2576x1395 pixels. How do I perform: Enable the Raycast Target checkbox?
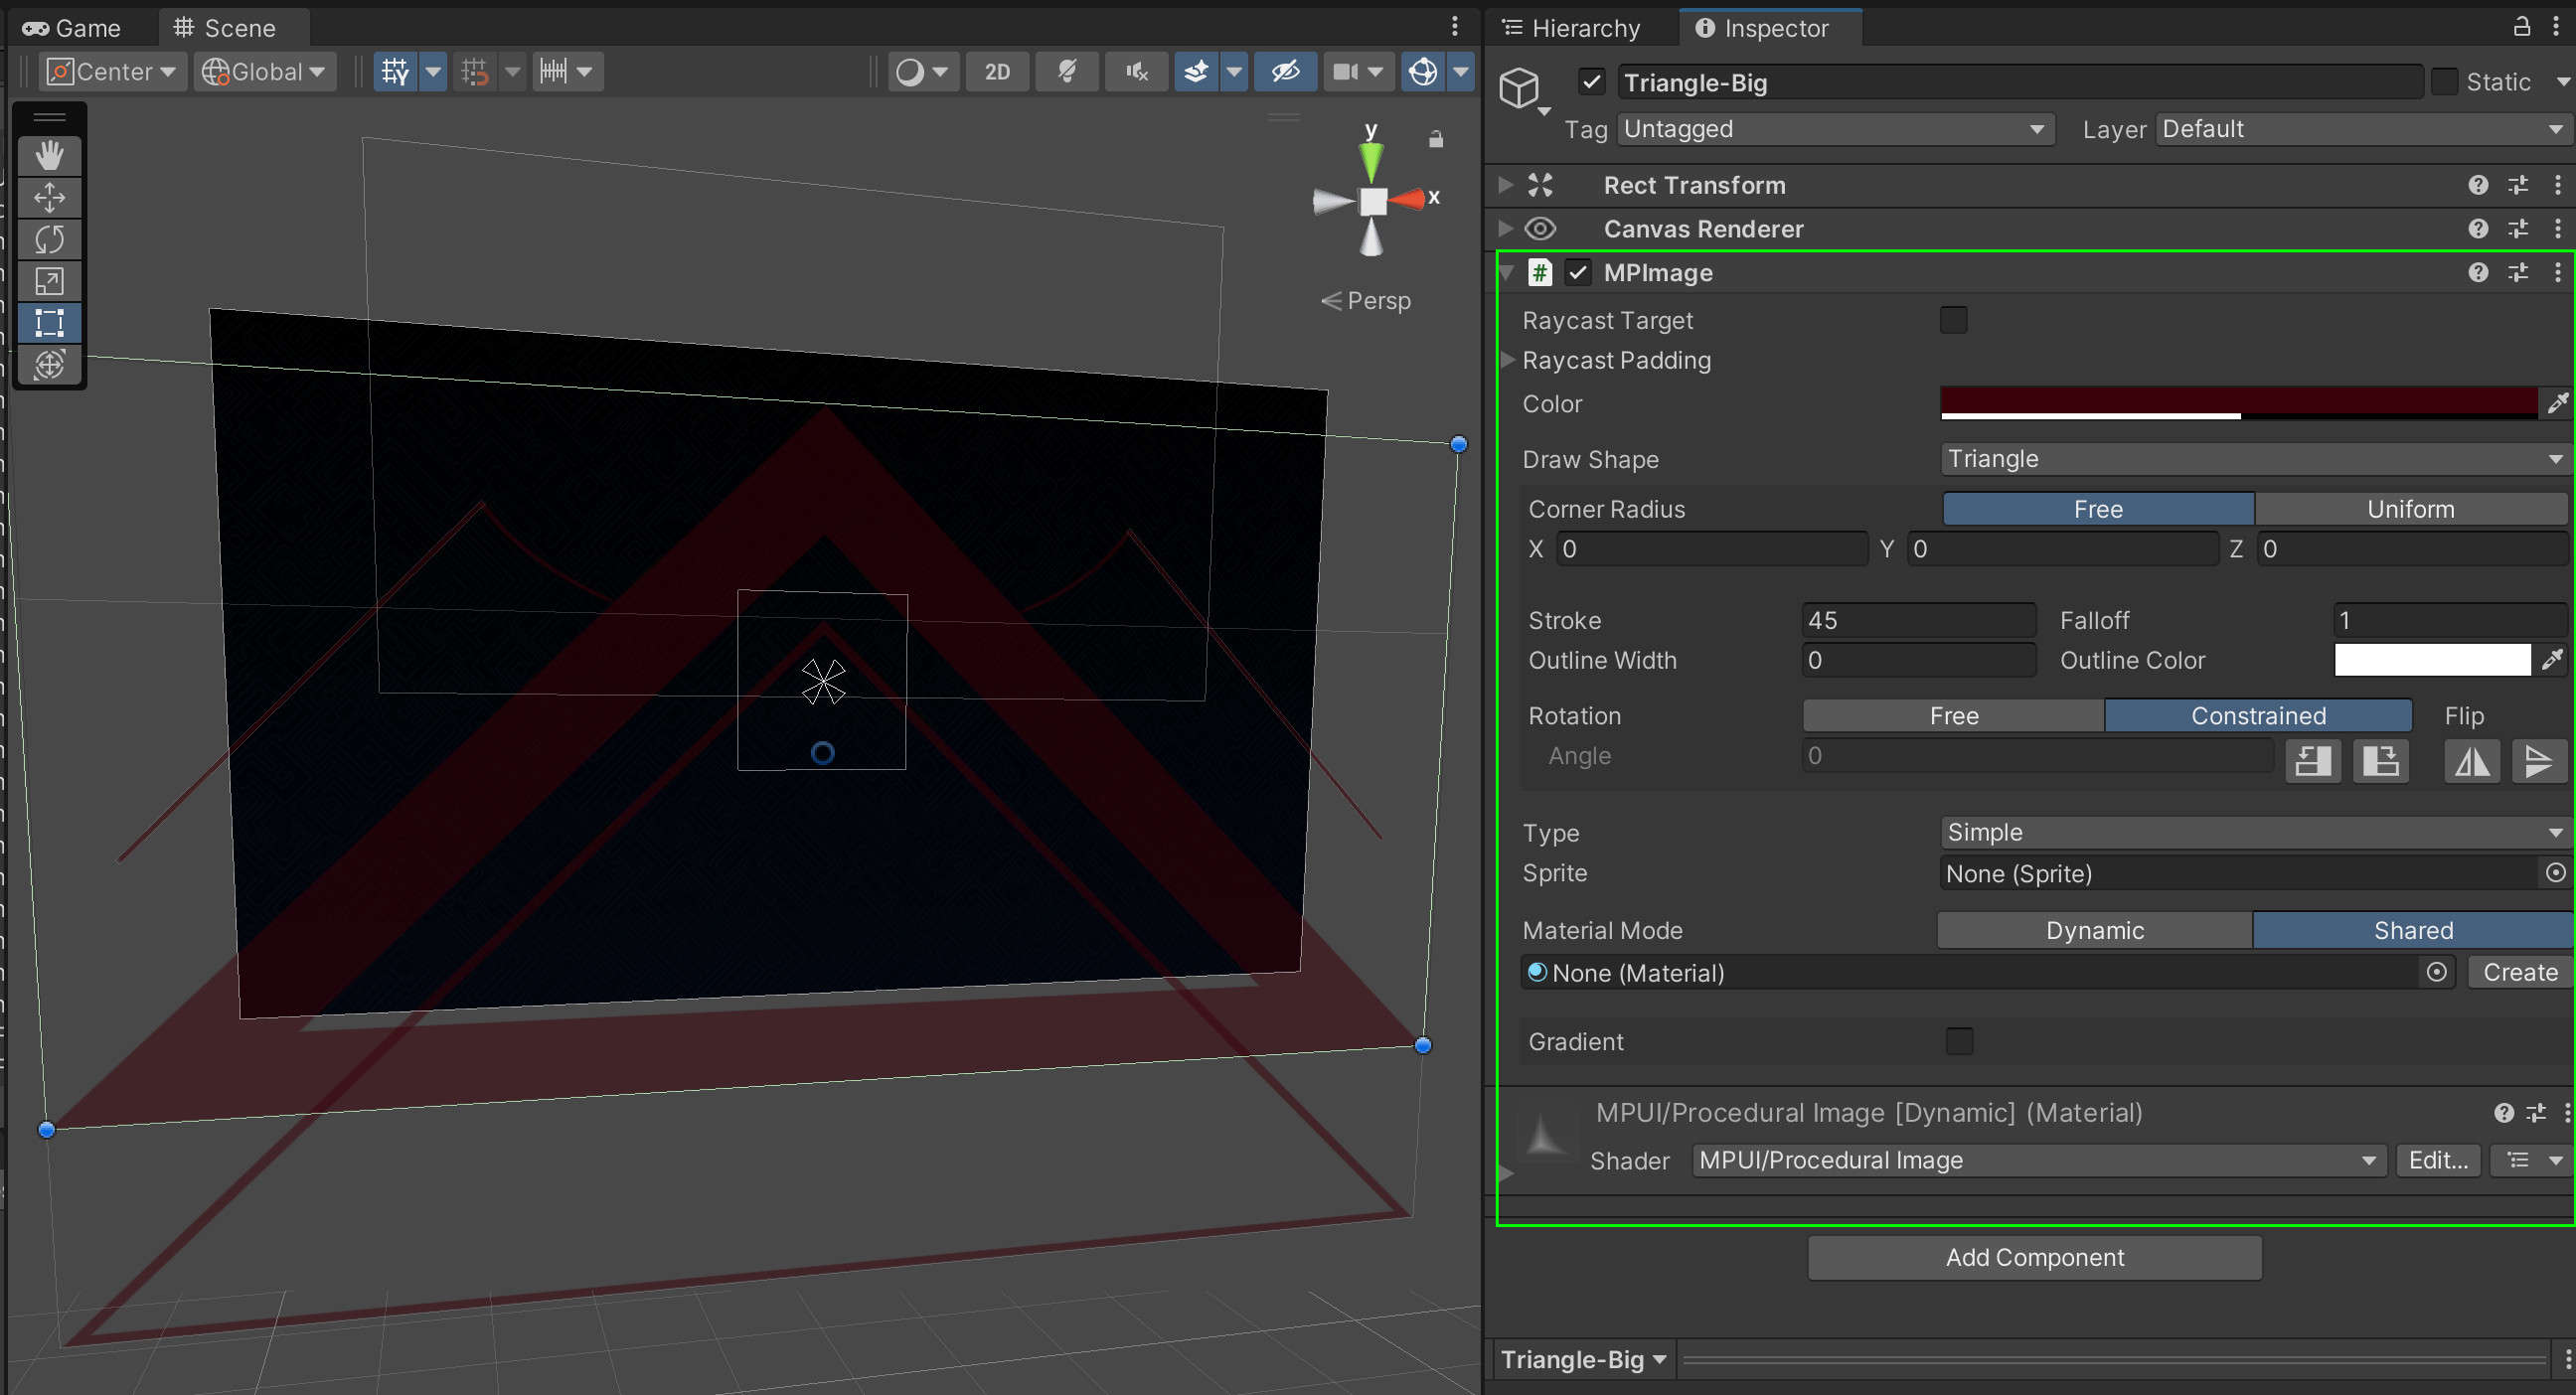pos(1953,319)
